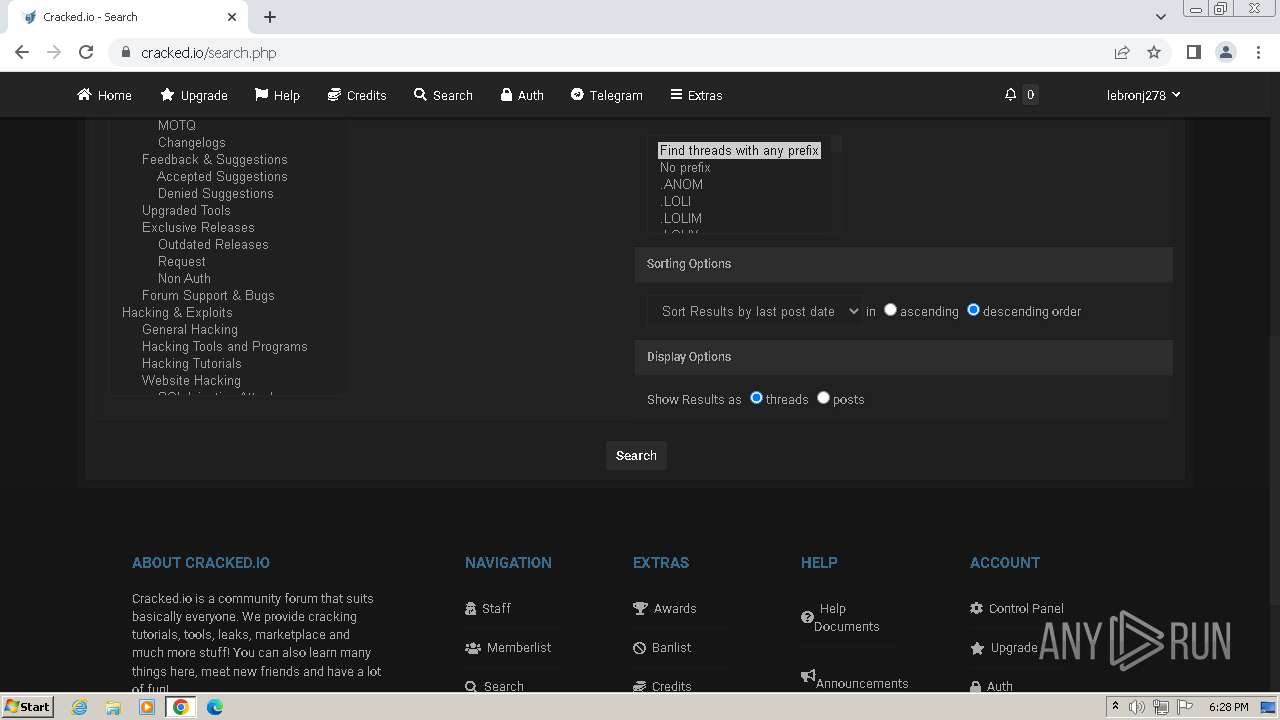This screenshot has width=1280, height=720.
Task: Open the lebronj278 user dropdown
Action: tap(1143, 95)
